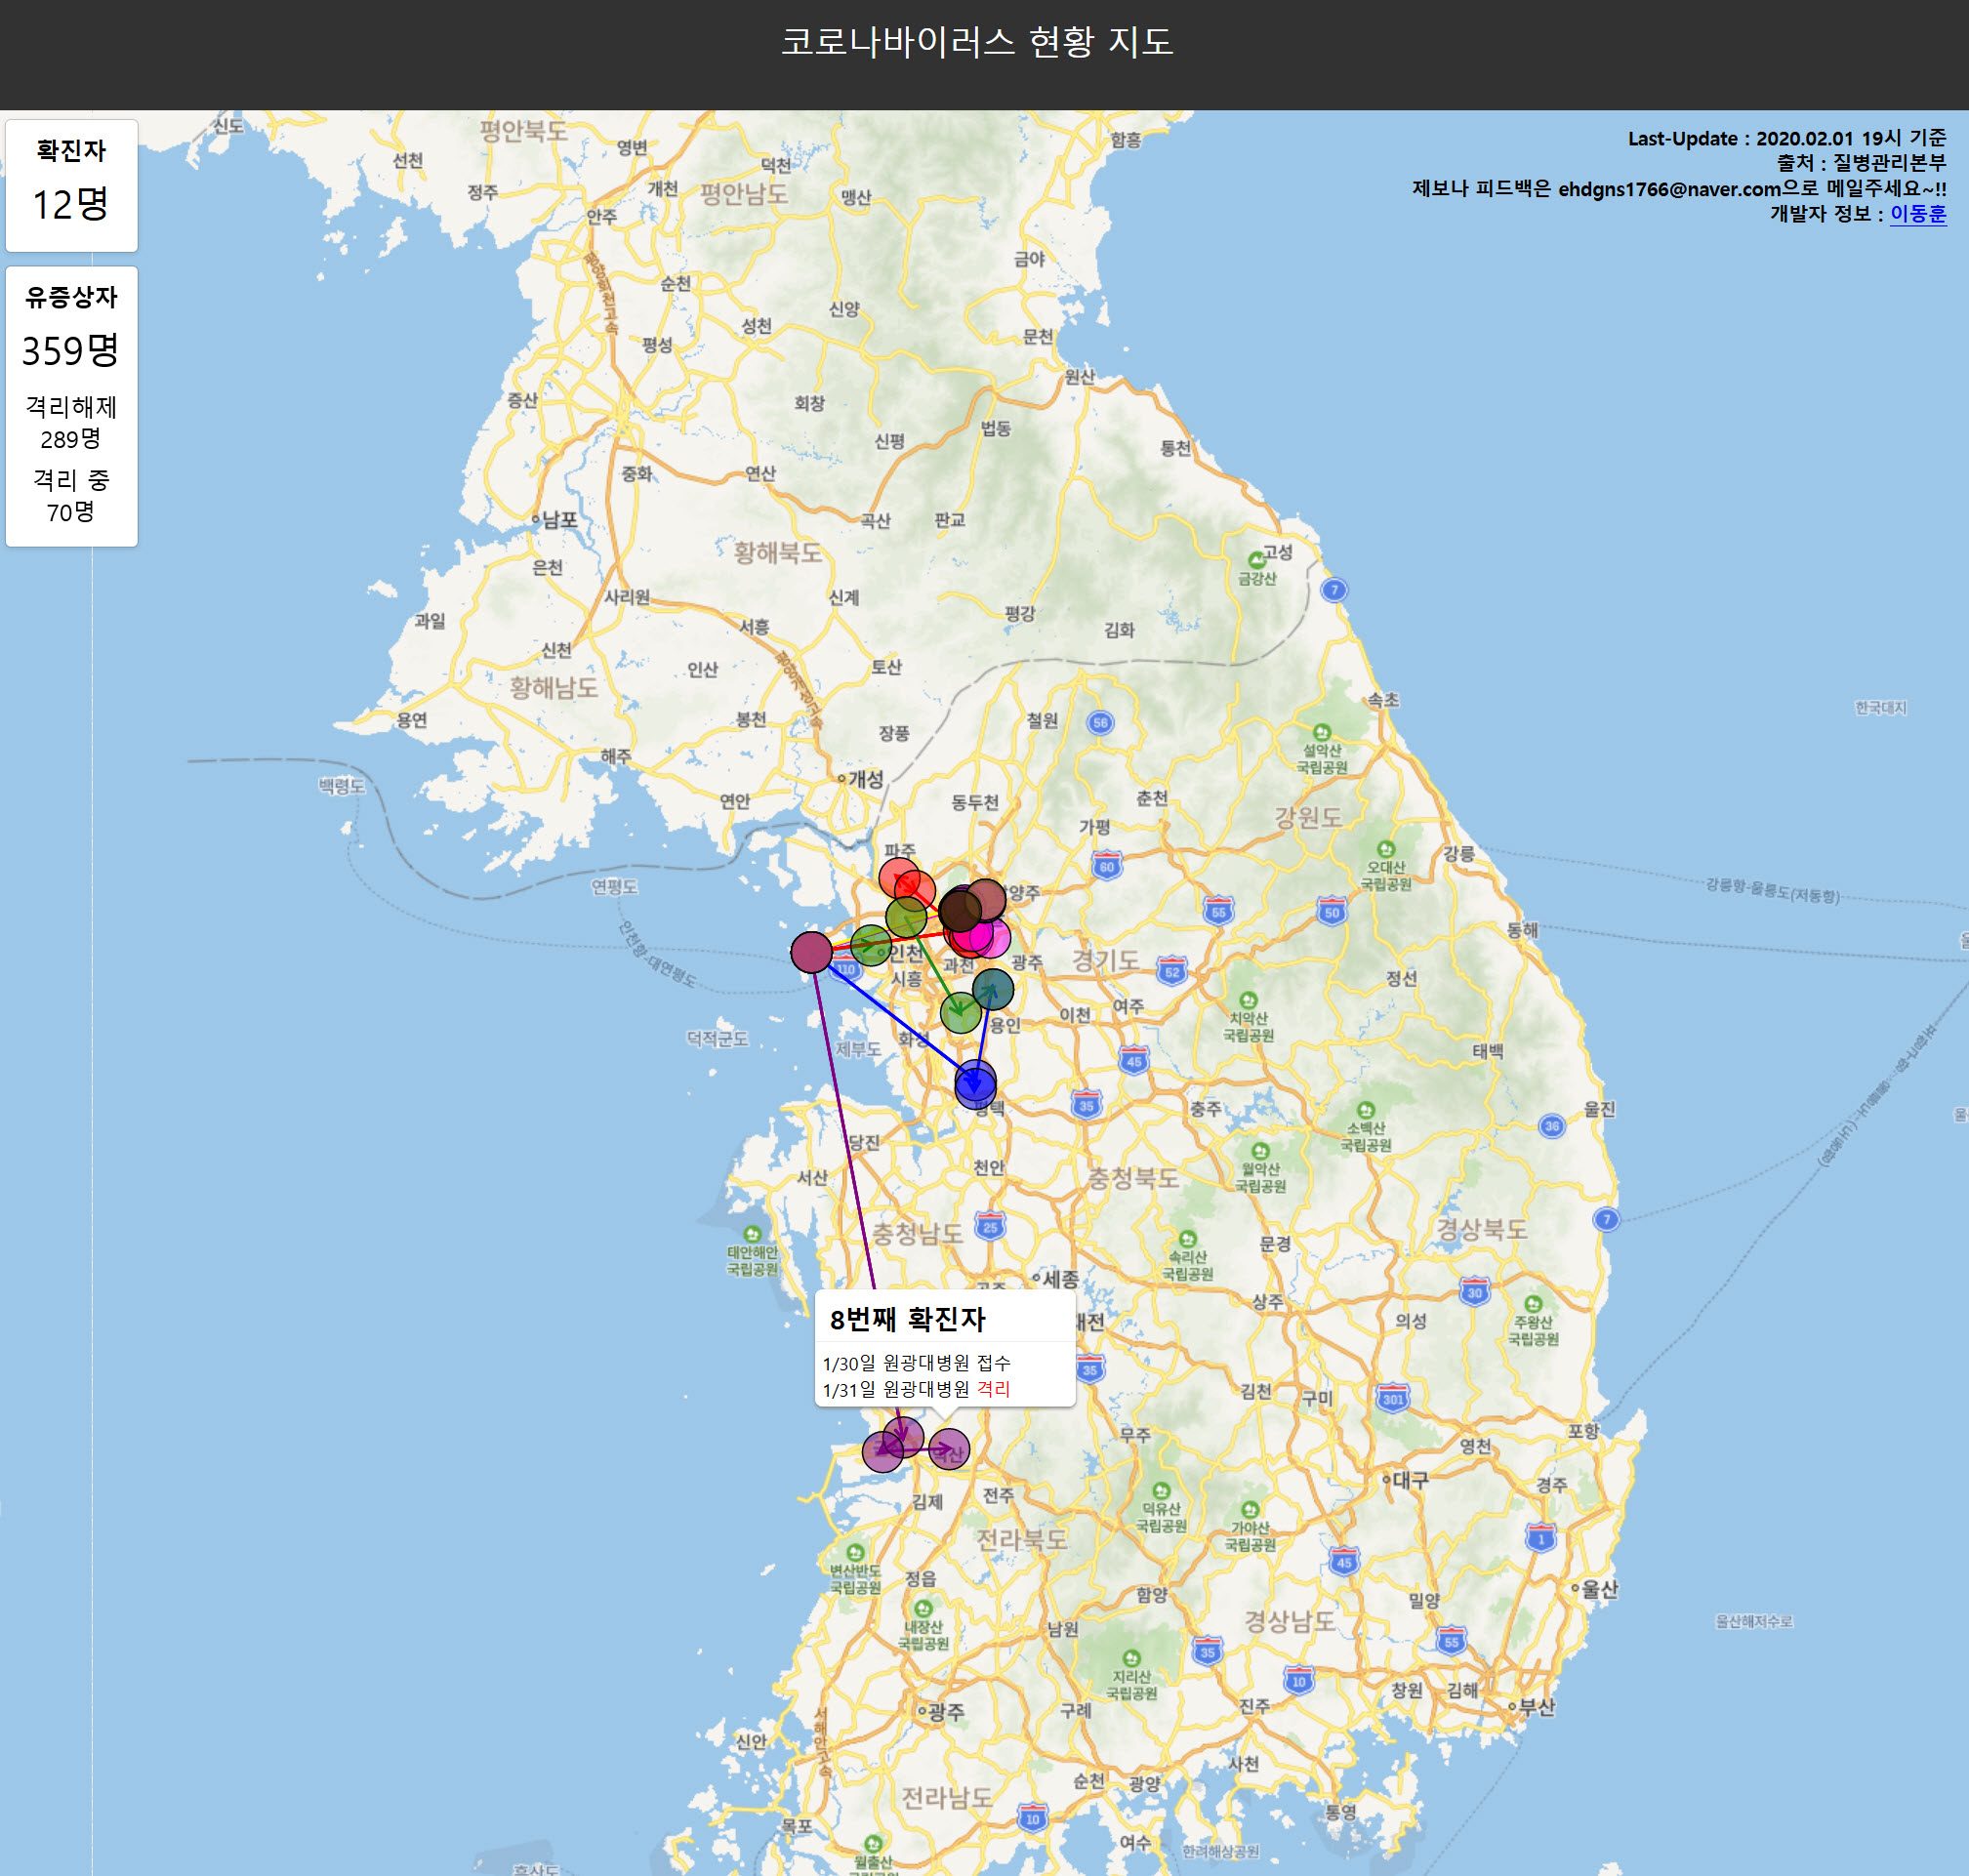
Task: Click the purple marker over 익산
Action: (x=949, y=1448)
